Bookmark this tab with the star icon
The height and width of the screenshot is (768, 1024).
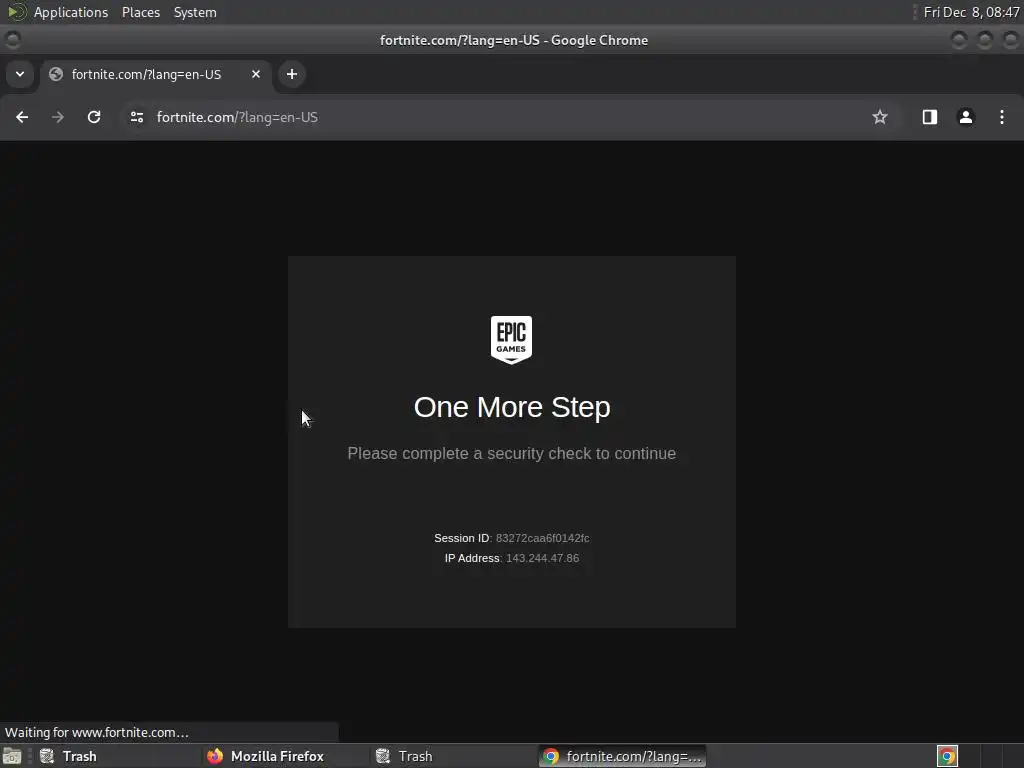pos(880,117)
